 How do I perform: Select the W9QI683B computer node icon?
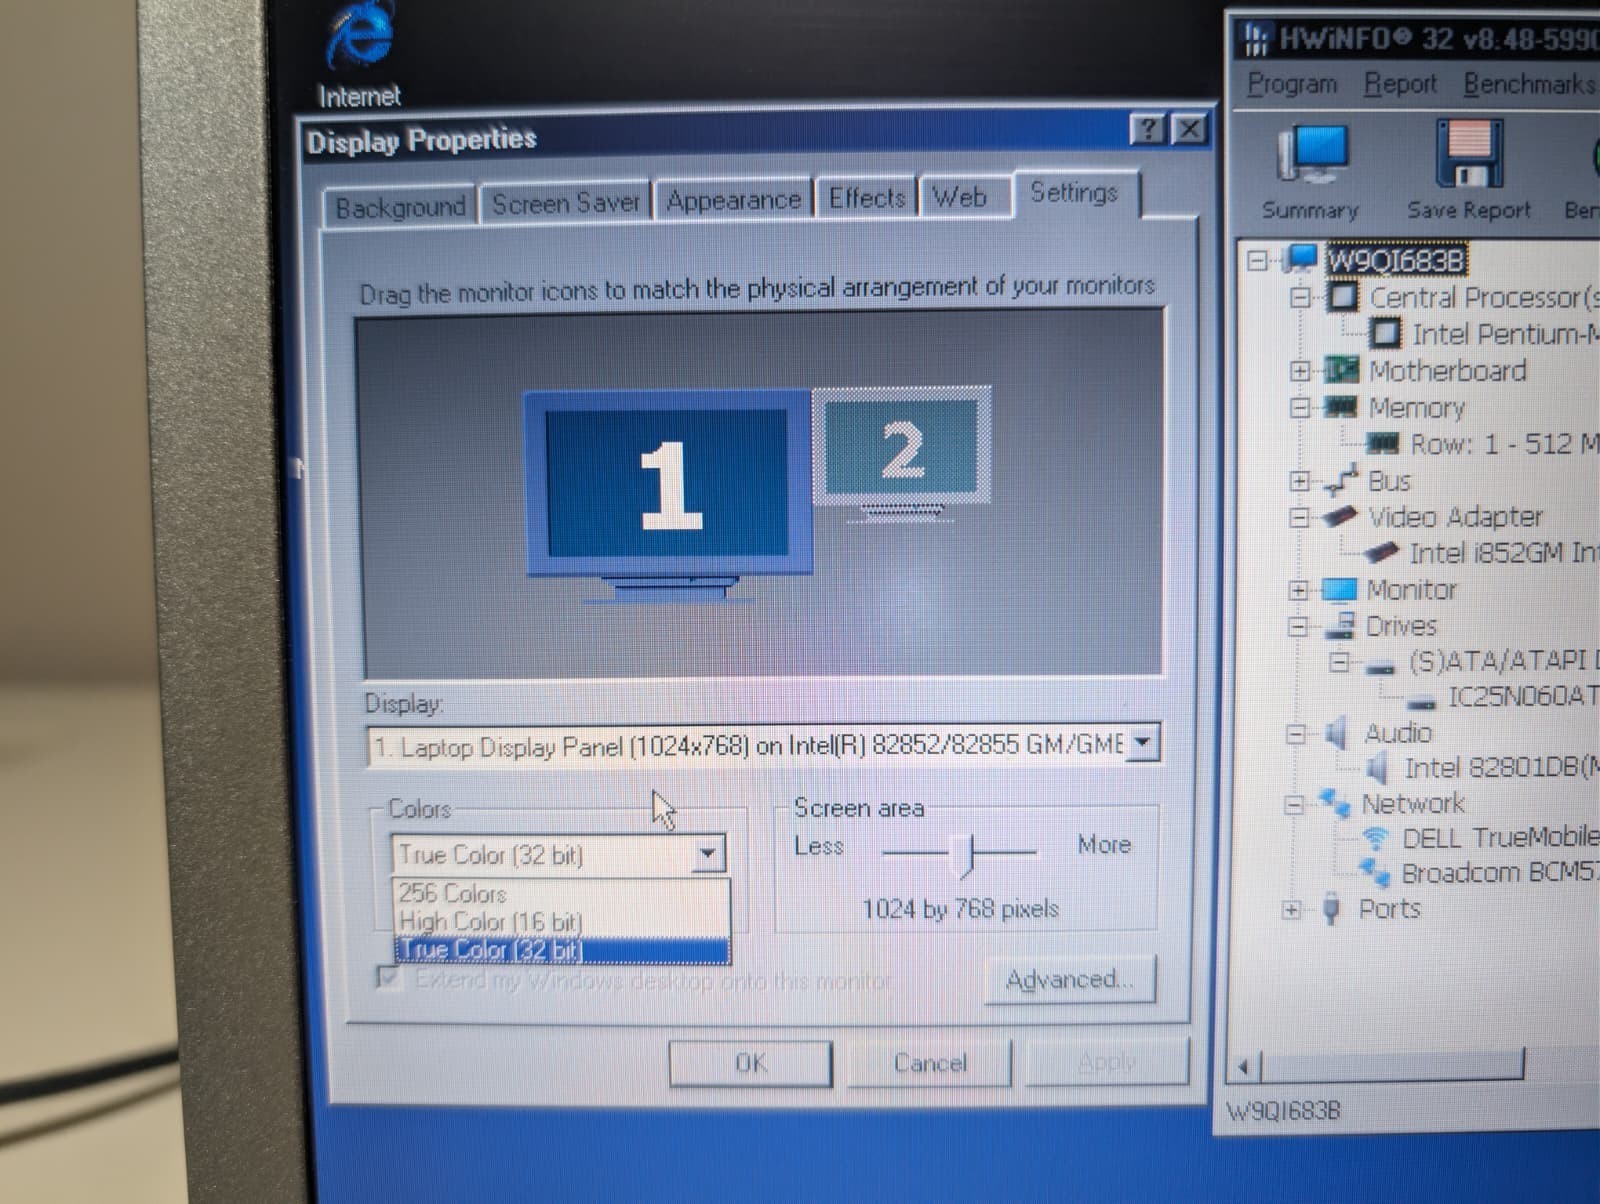pos(1302,259)
